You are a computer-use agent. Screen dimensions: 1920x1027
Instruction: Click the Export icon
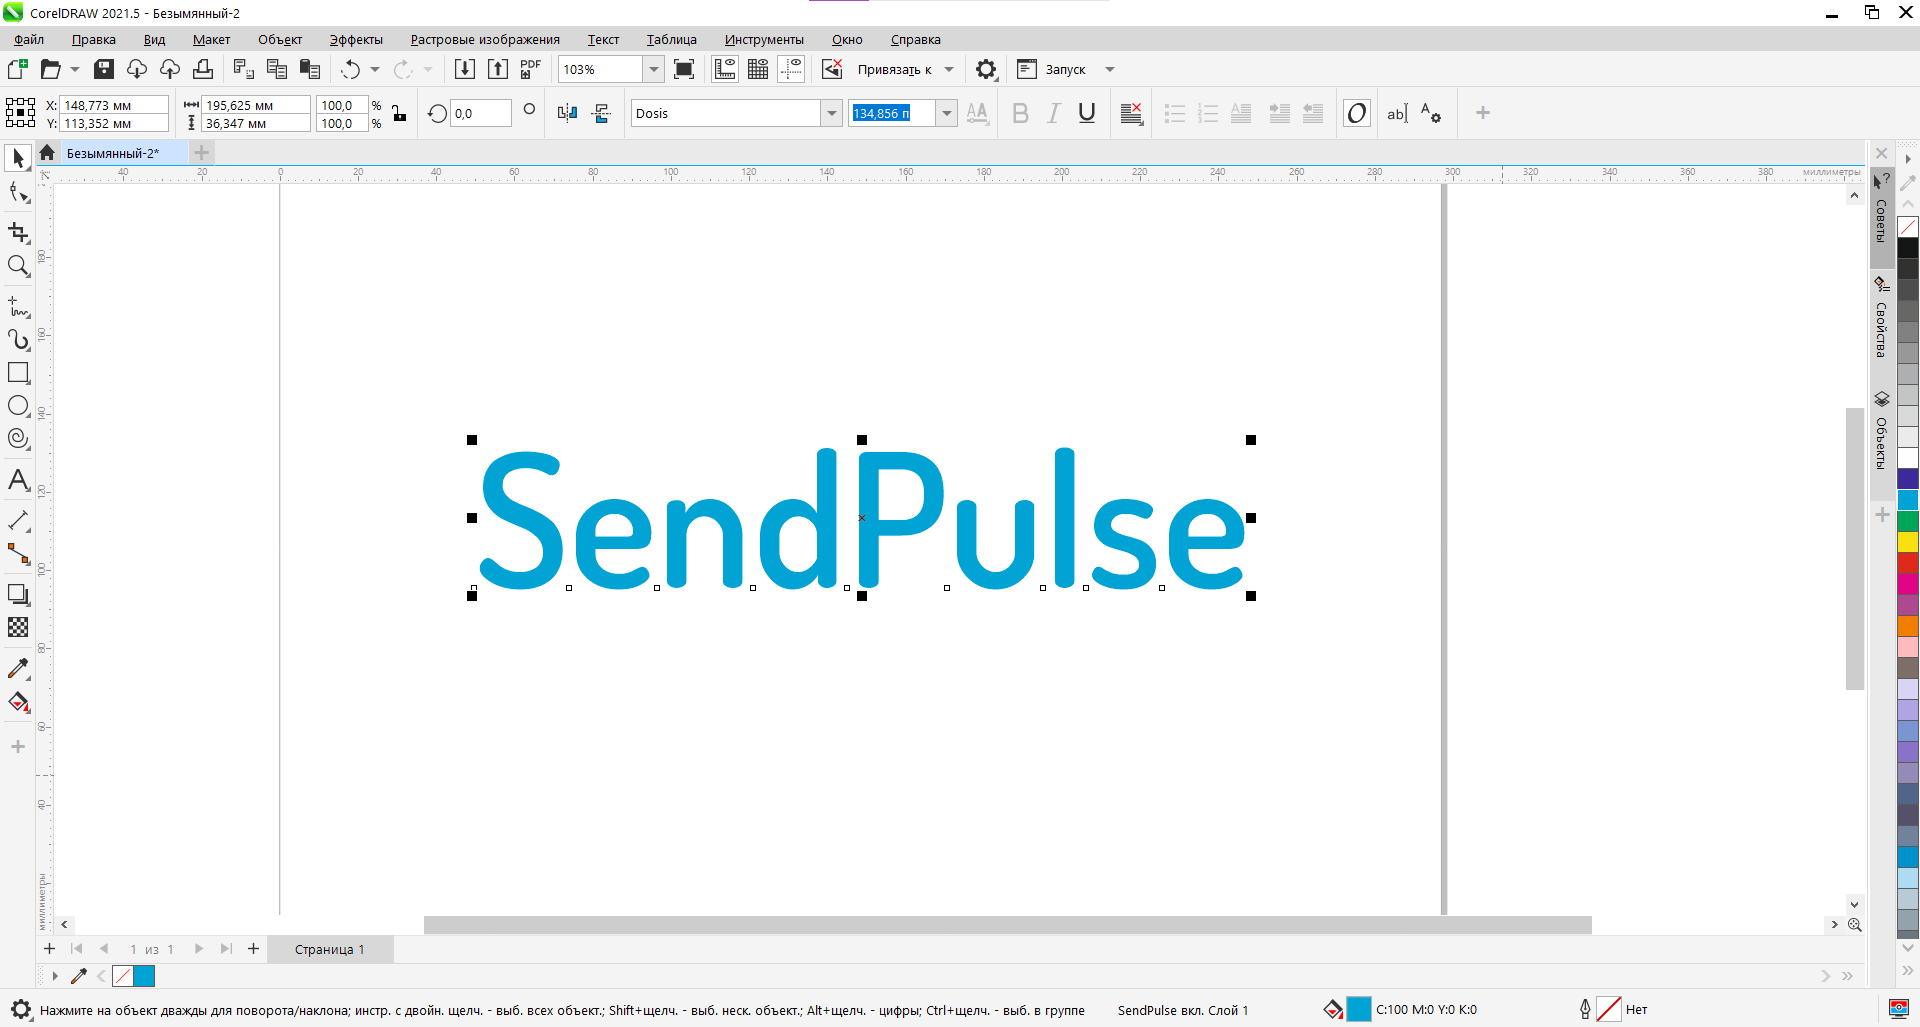pyautogui.click(x=498, y=69)
